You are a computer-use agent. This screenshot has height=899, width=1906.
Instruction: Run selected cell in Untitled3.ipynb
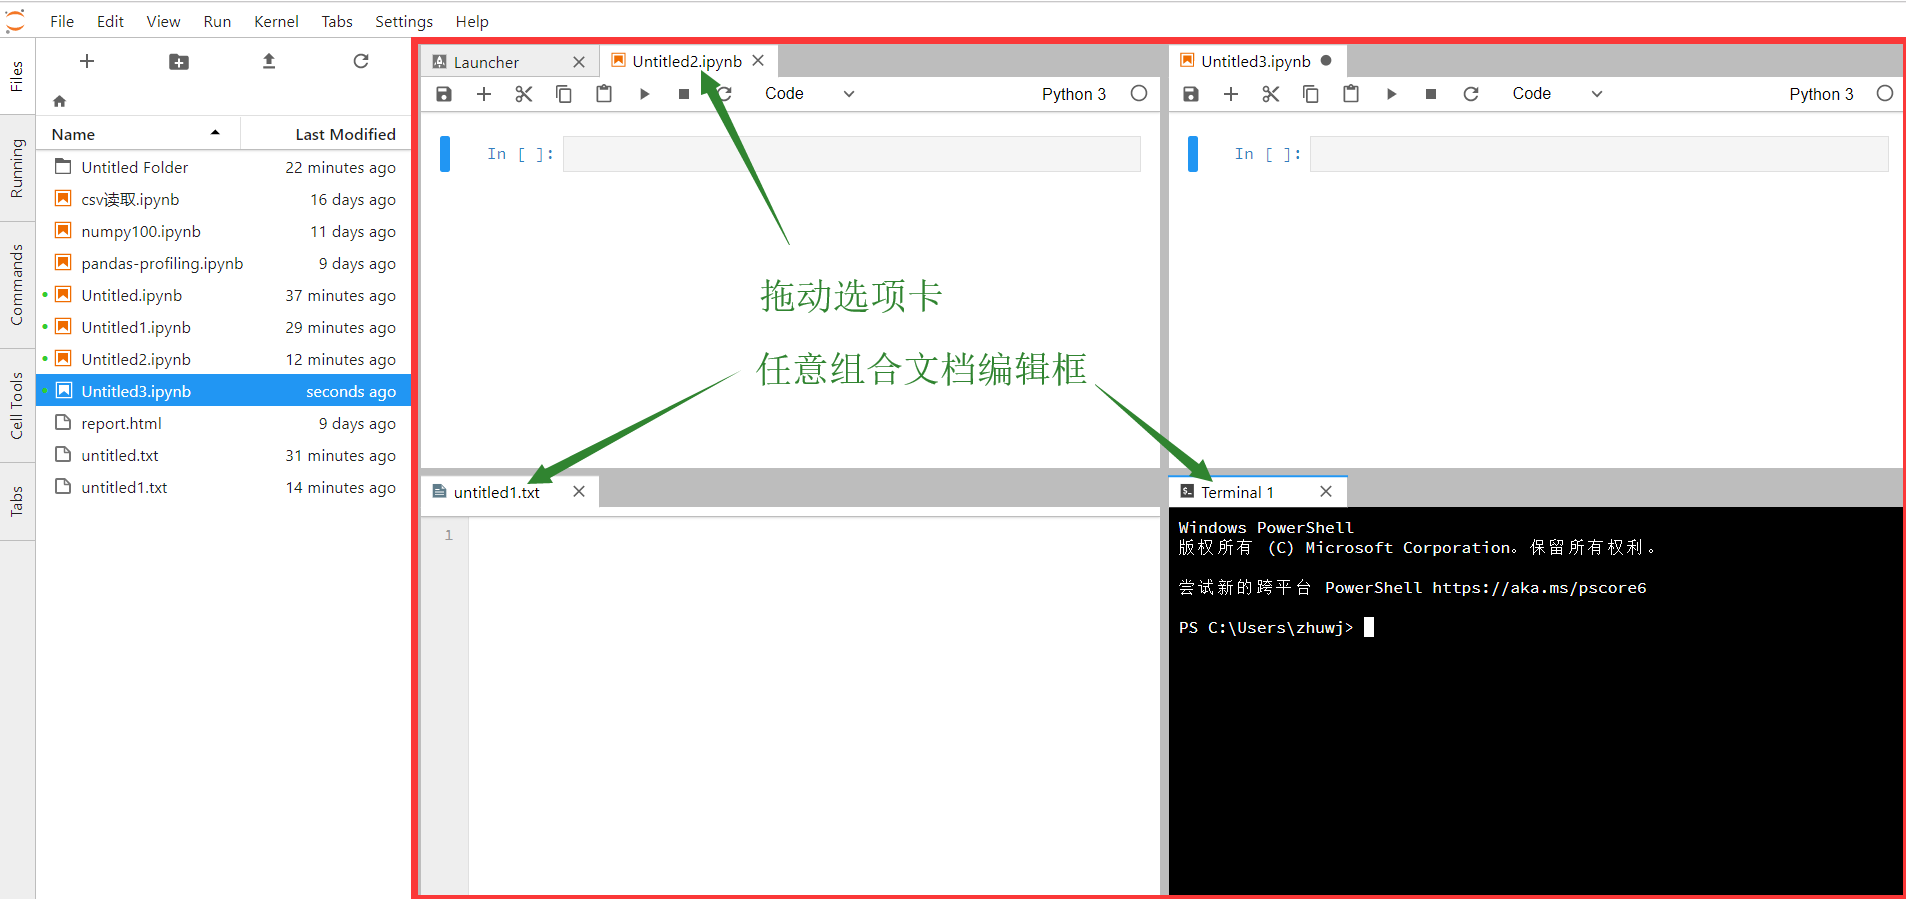(1391, 94)
